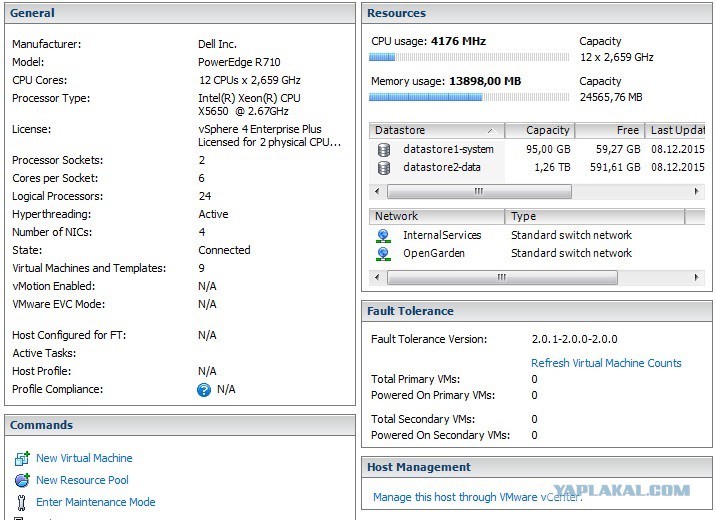
Task: Click Refresh Virtual Machine Counts link
Action: [x=606, y=363]
